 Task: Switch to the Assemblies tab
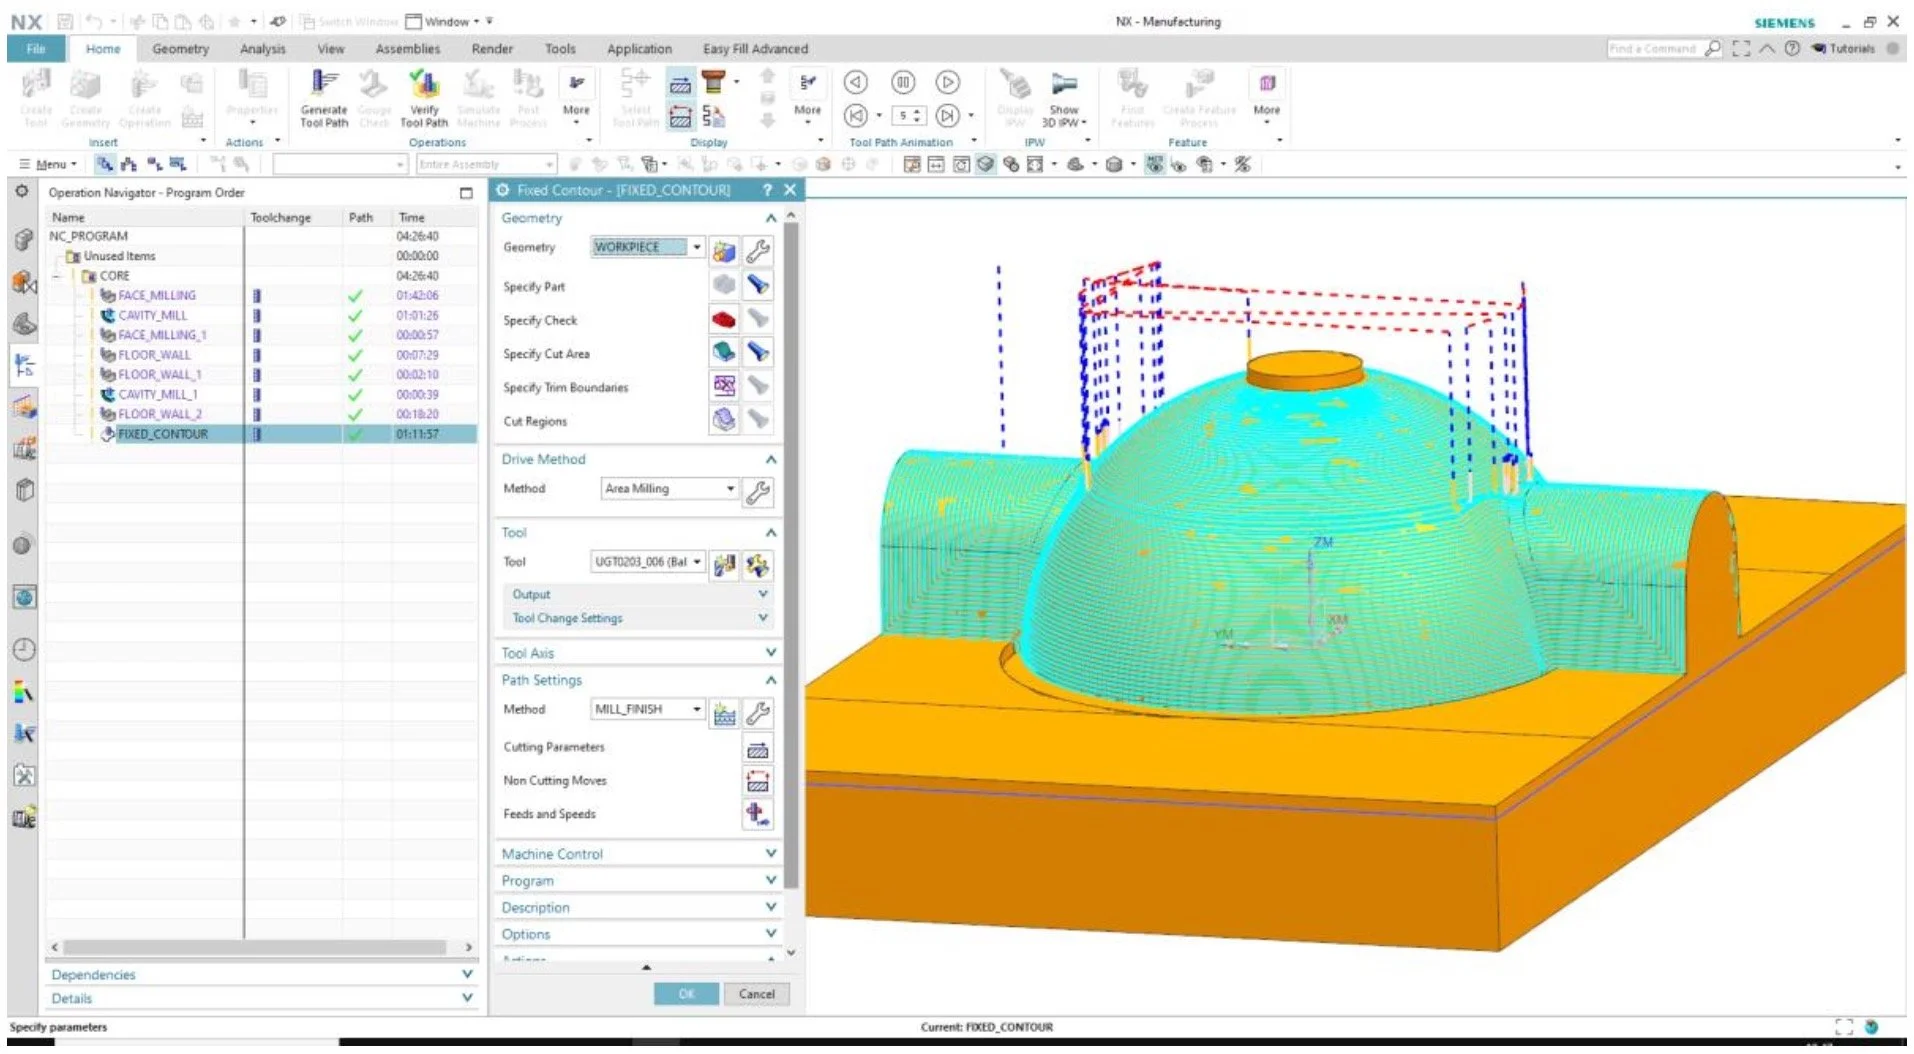(x=407, y=49)
